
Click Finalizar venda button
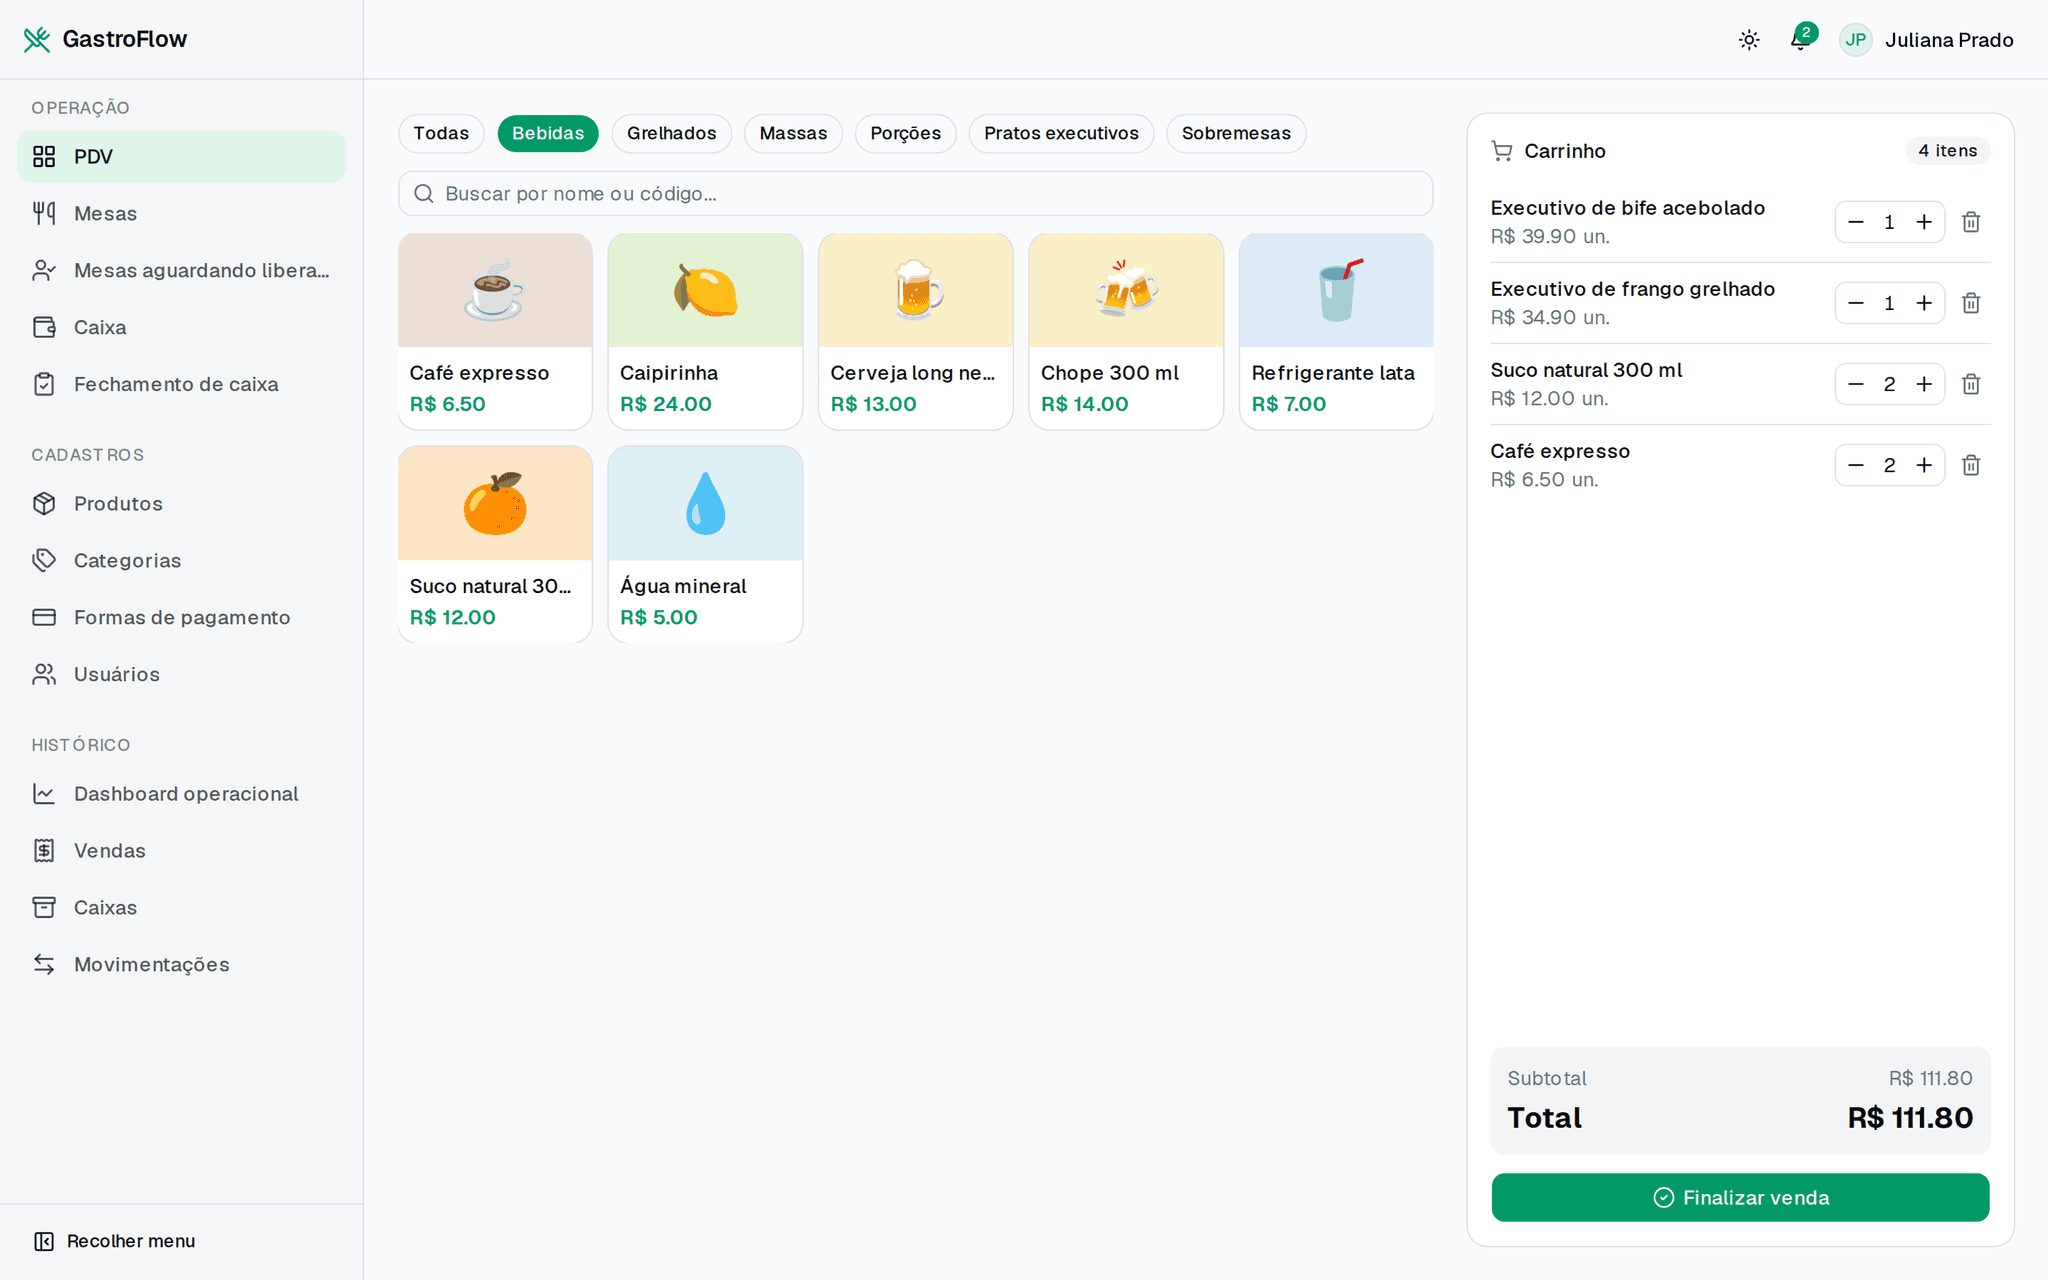click(1740, 1197)
